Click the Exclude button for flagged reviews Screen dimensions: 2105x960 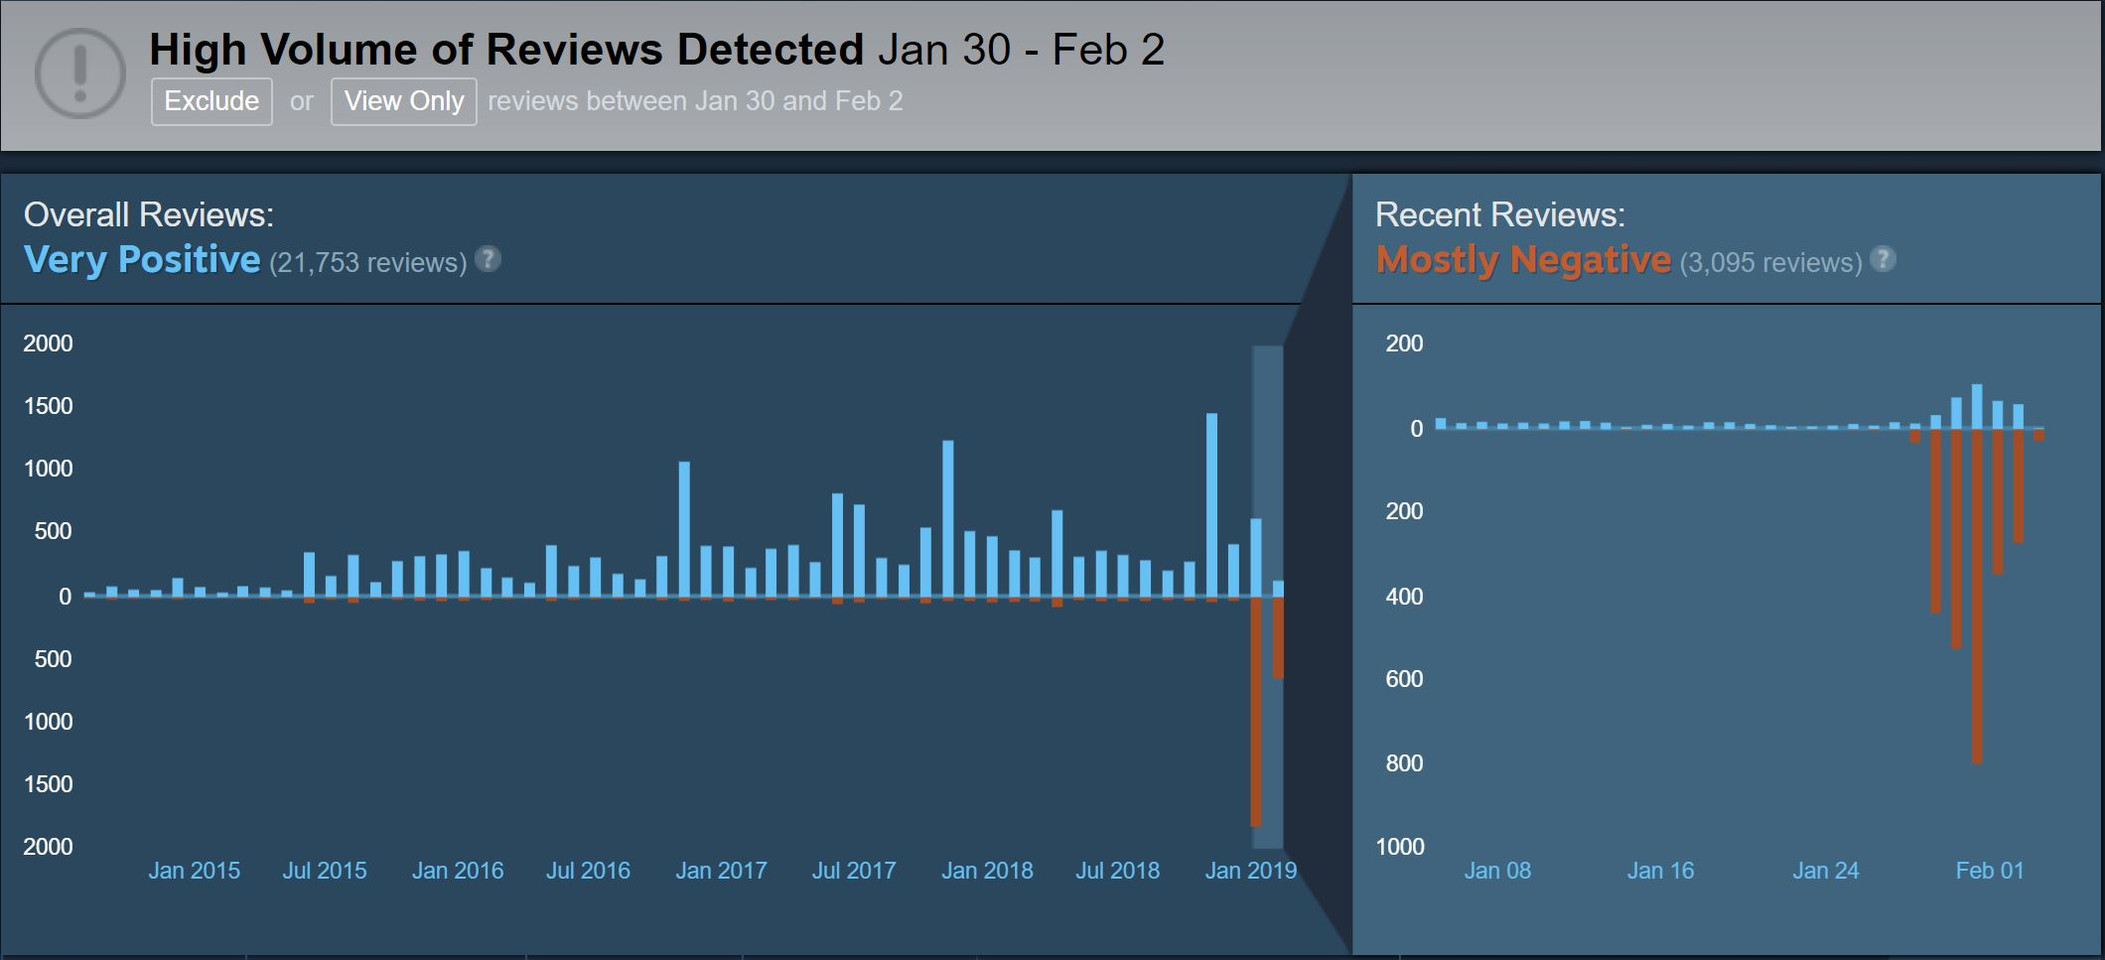pyautogui.click(x=211, y=101)
